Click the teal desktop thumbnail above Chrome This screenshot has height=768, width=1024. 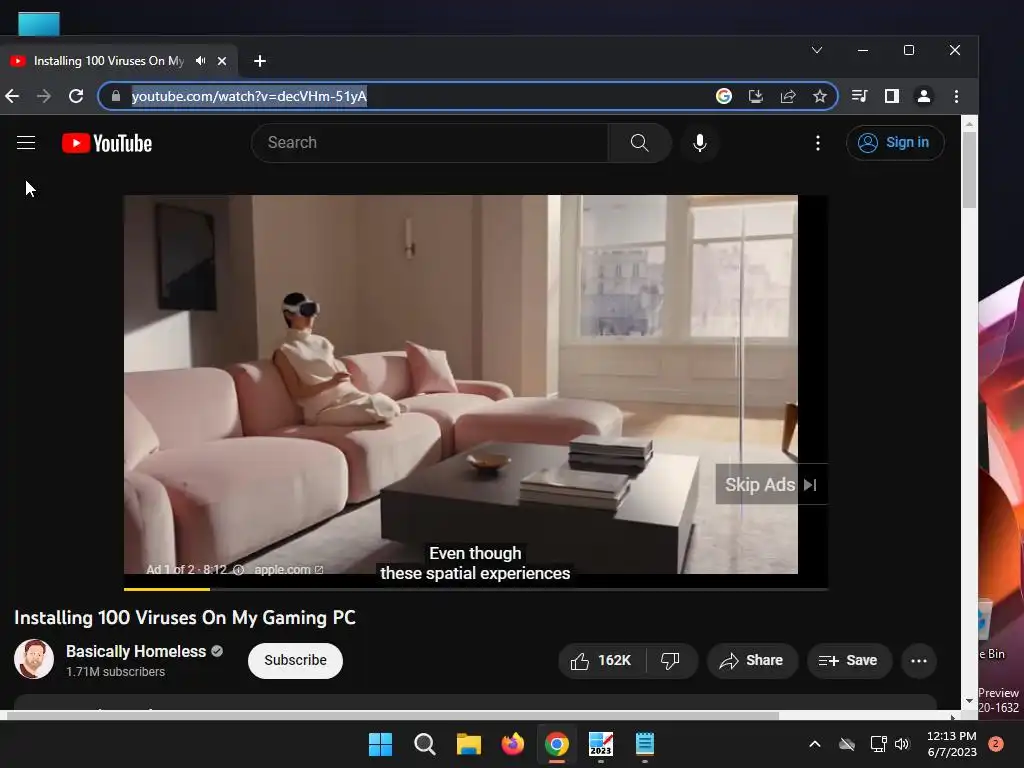coord(39,24)
